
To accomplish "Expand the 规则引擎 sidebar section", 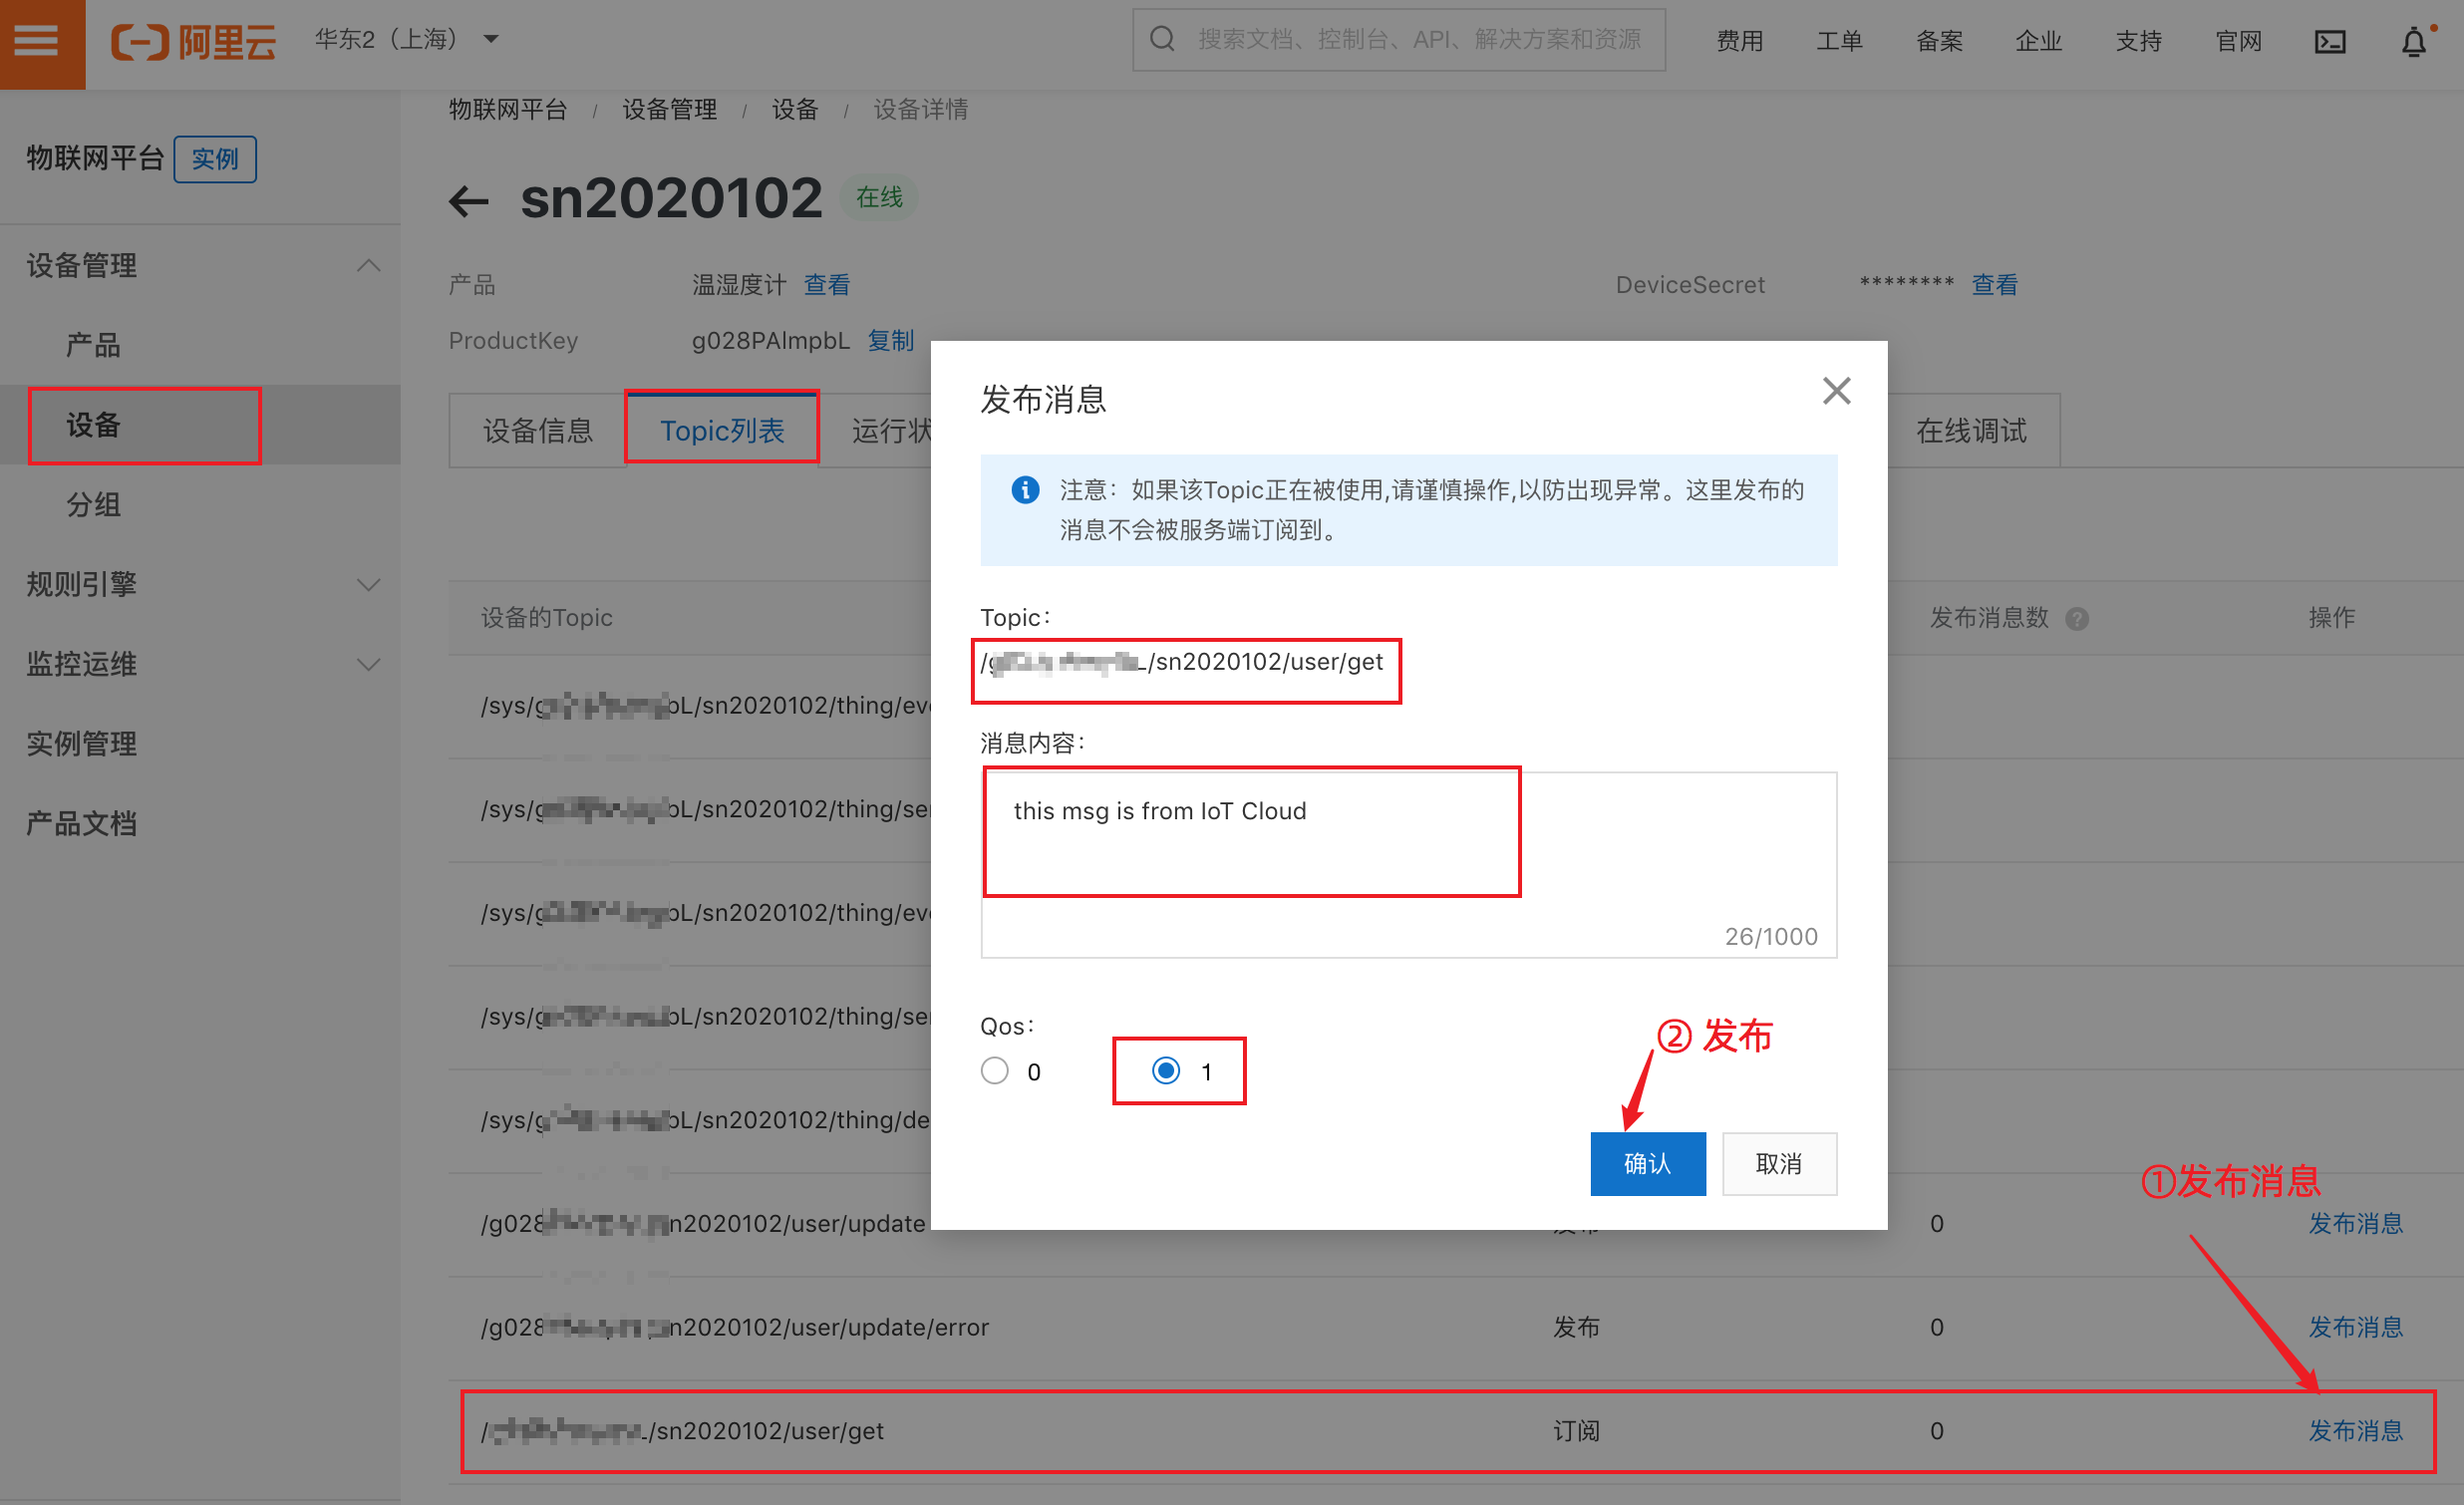I will point(368,585).
